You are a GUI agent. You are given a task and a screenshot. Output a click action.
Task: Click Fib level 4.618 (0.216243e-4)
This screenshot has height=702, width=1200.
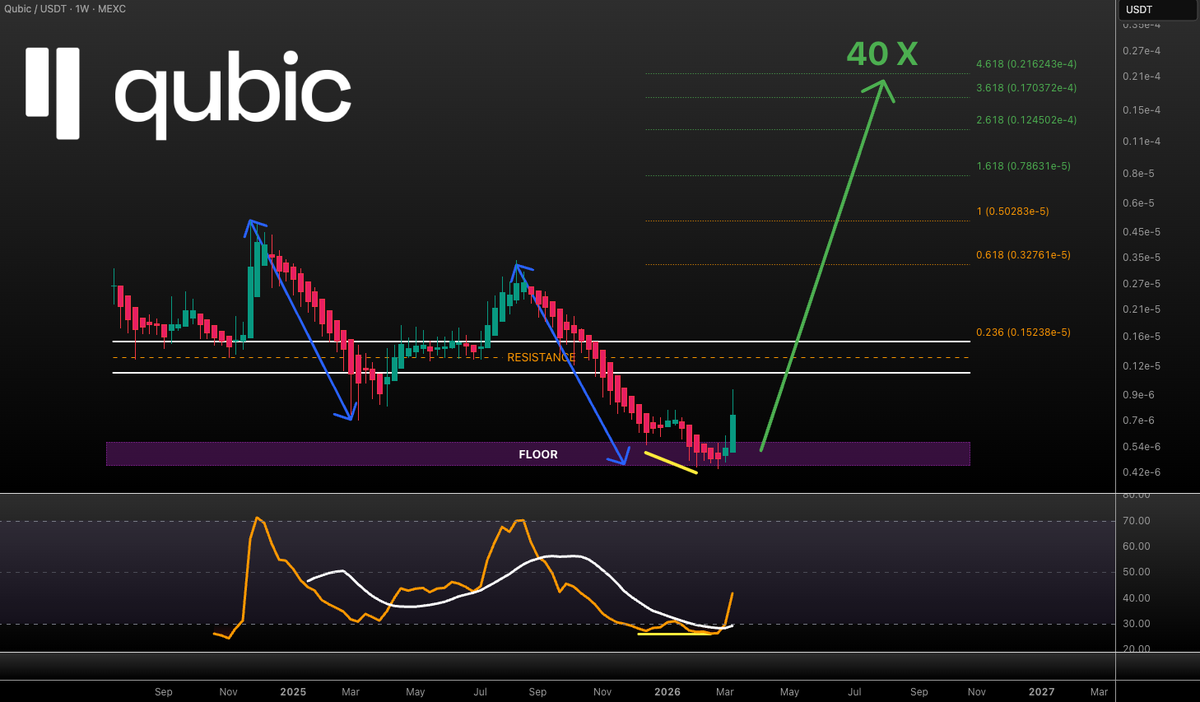[x=1026, y=64]
